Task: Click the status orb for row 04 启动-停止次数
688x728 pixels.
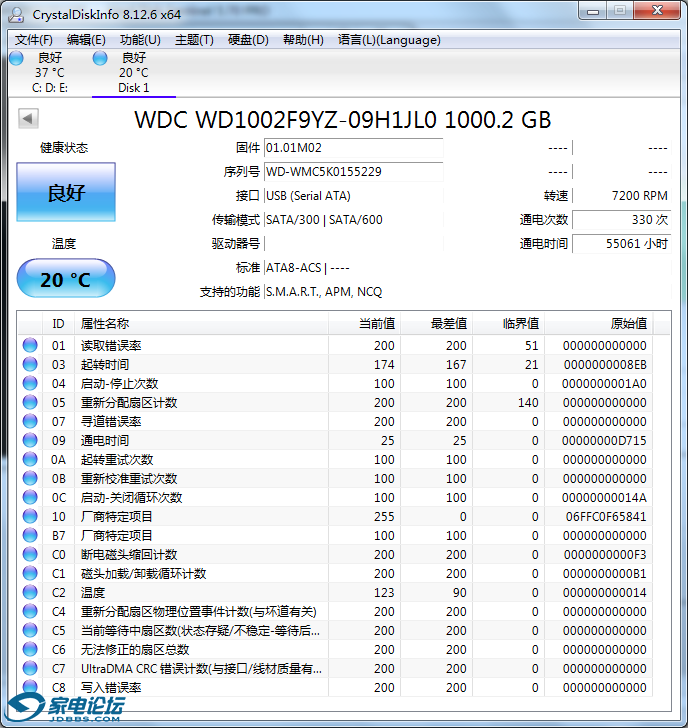Action: [30, 383]
